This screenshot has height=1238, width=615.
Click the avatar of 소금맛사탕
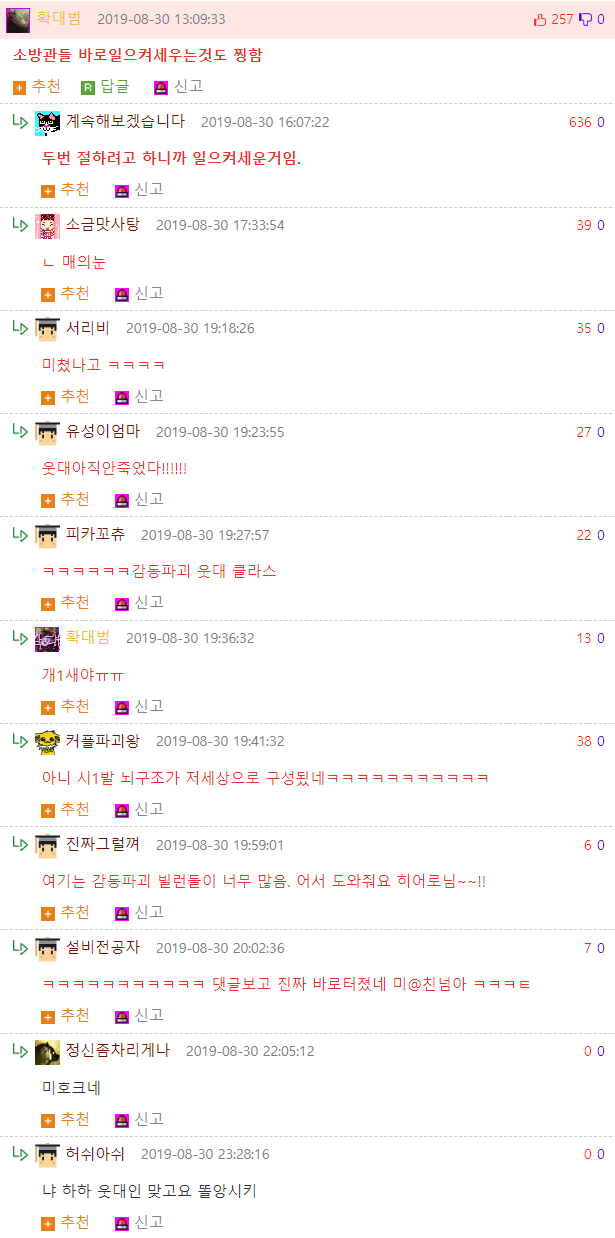pos(47,226)
